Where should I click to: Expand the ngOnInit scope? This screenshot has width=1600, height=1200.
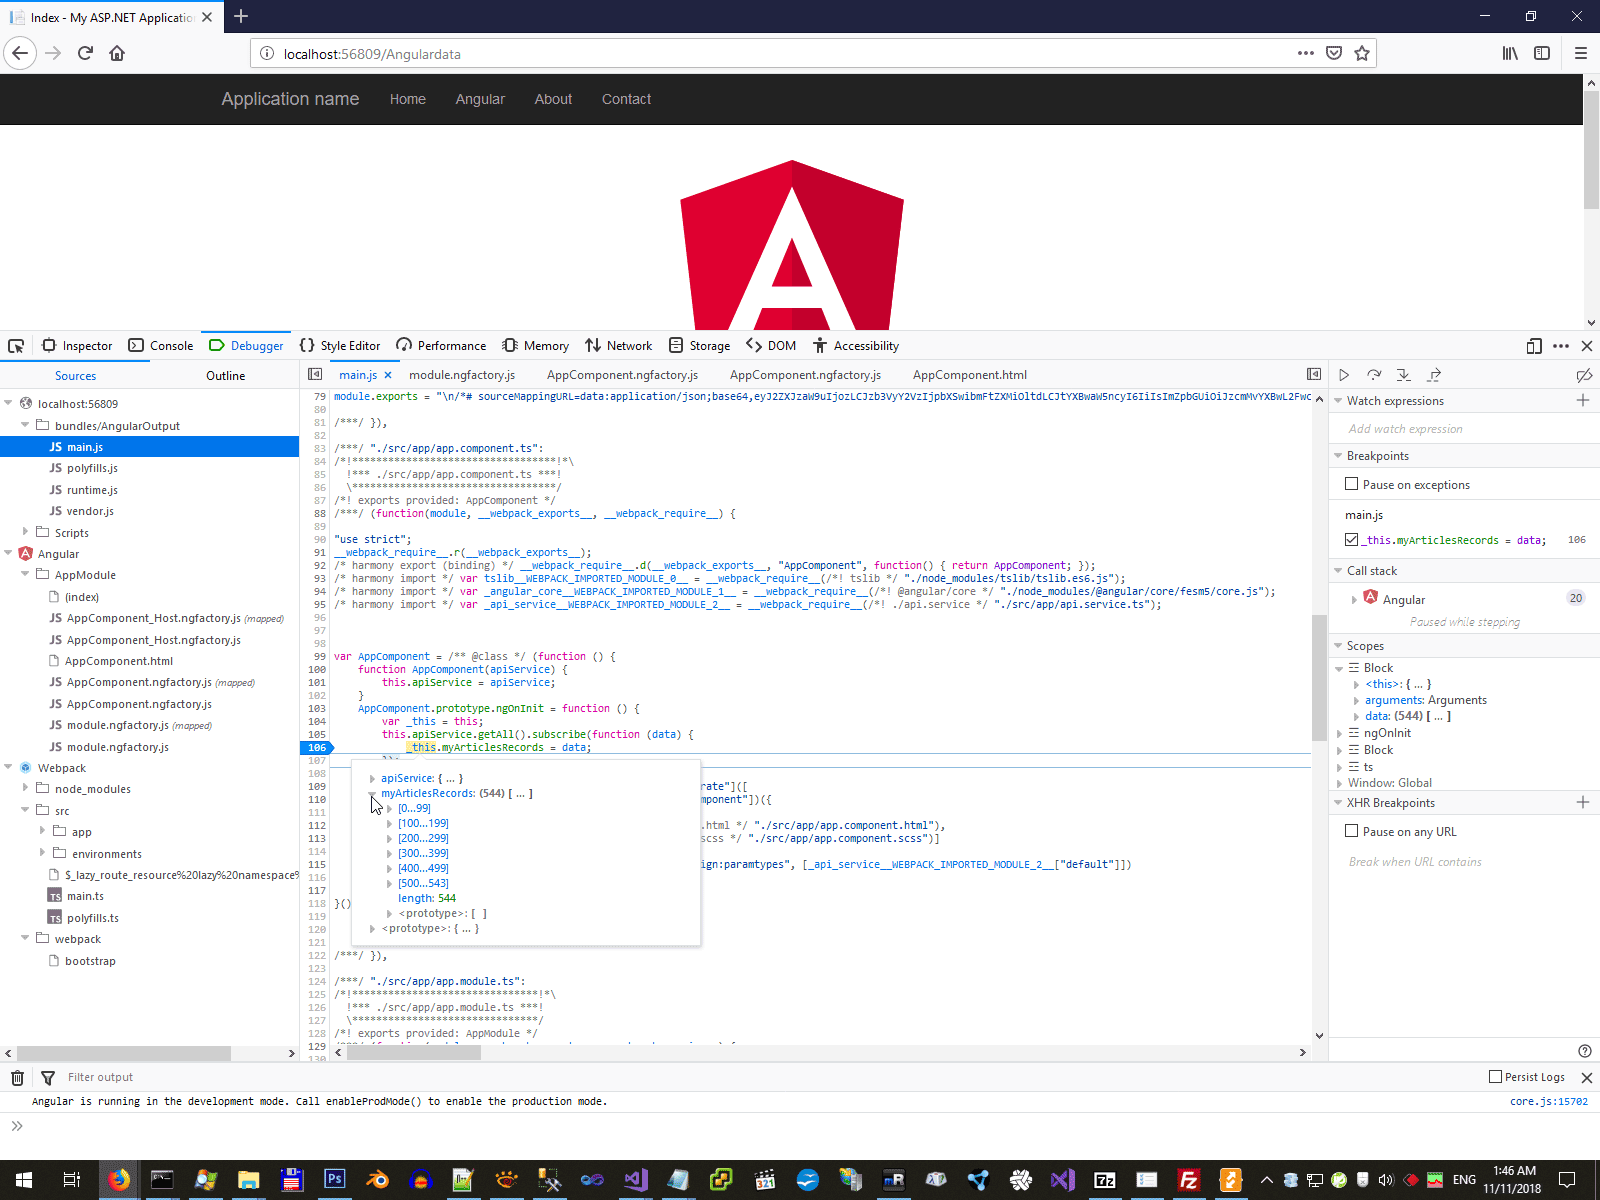[x=1339, y=733]
